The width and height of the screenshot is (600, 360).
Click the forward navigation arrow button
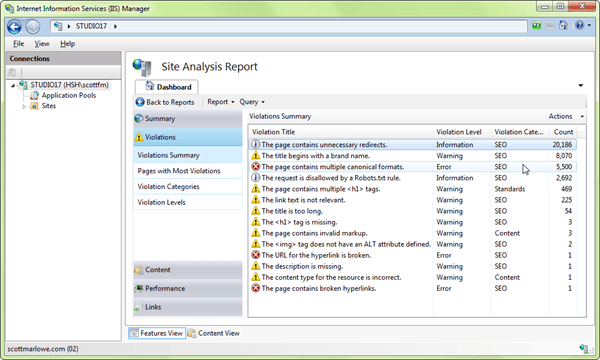33,27
